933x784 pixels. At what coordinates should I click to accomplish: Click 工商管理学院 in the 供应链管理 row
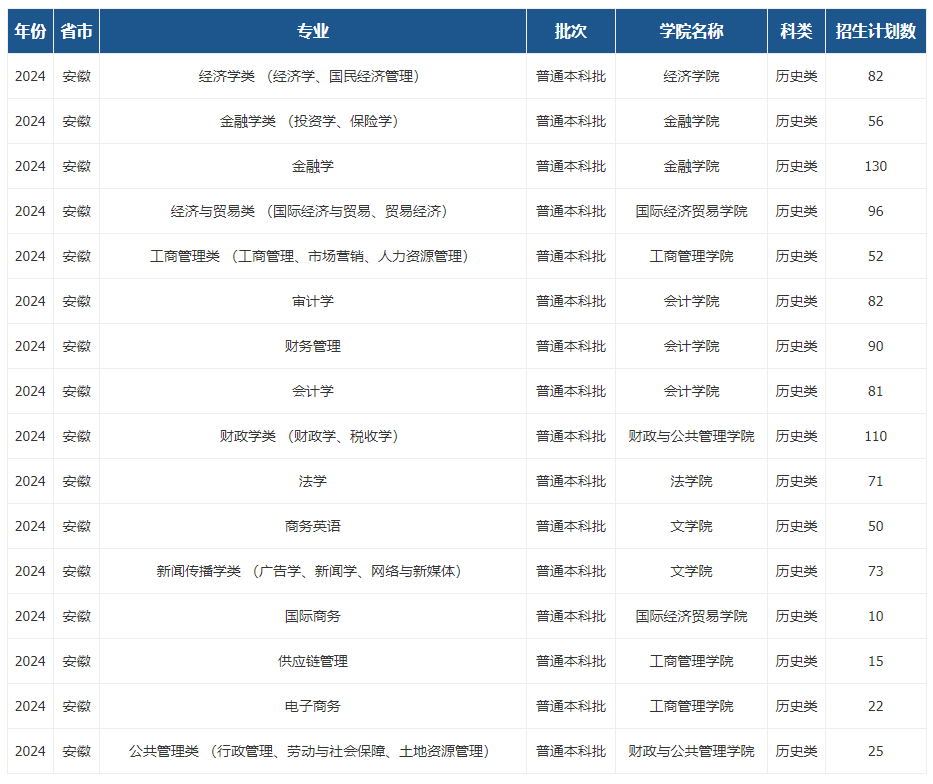pos(691,661)
